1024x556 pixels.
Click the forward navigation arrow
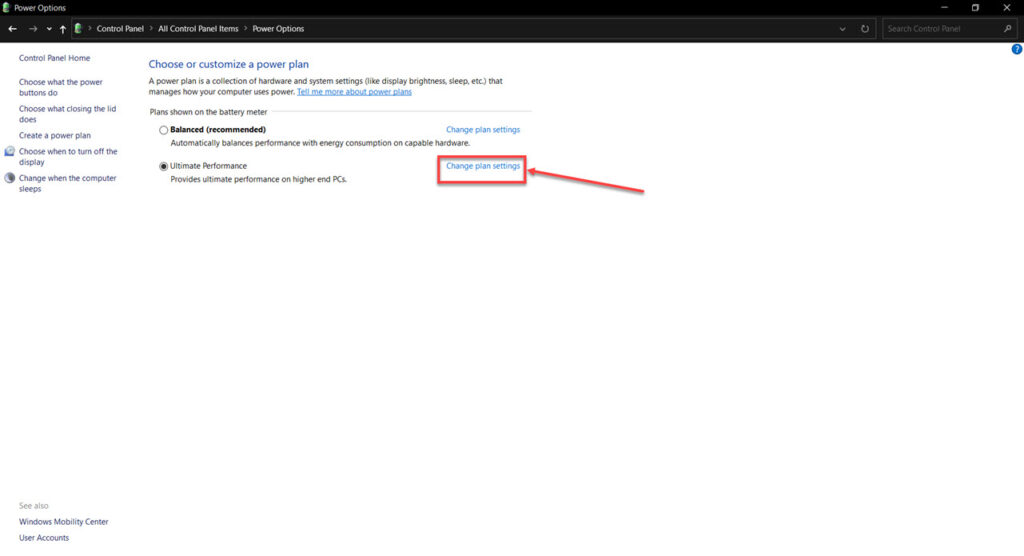pyautogui.click(x=33, y=29)
